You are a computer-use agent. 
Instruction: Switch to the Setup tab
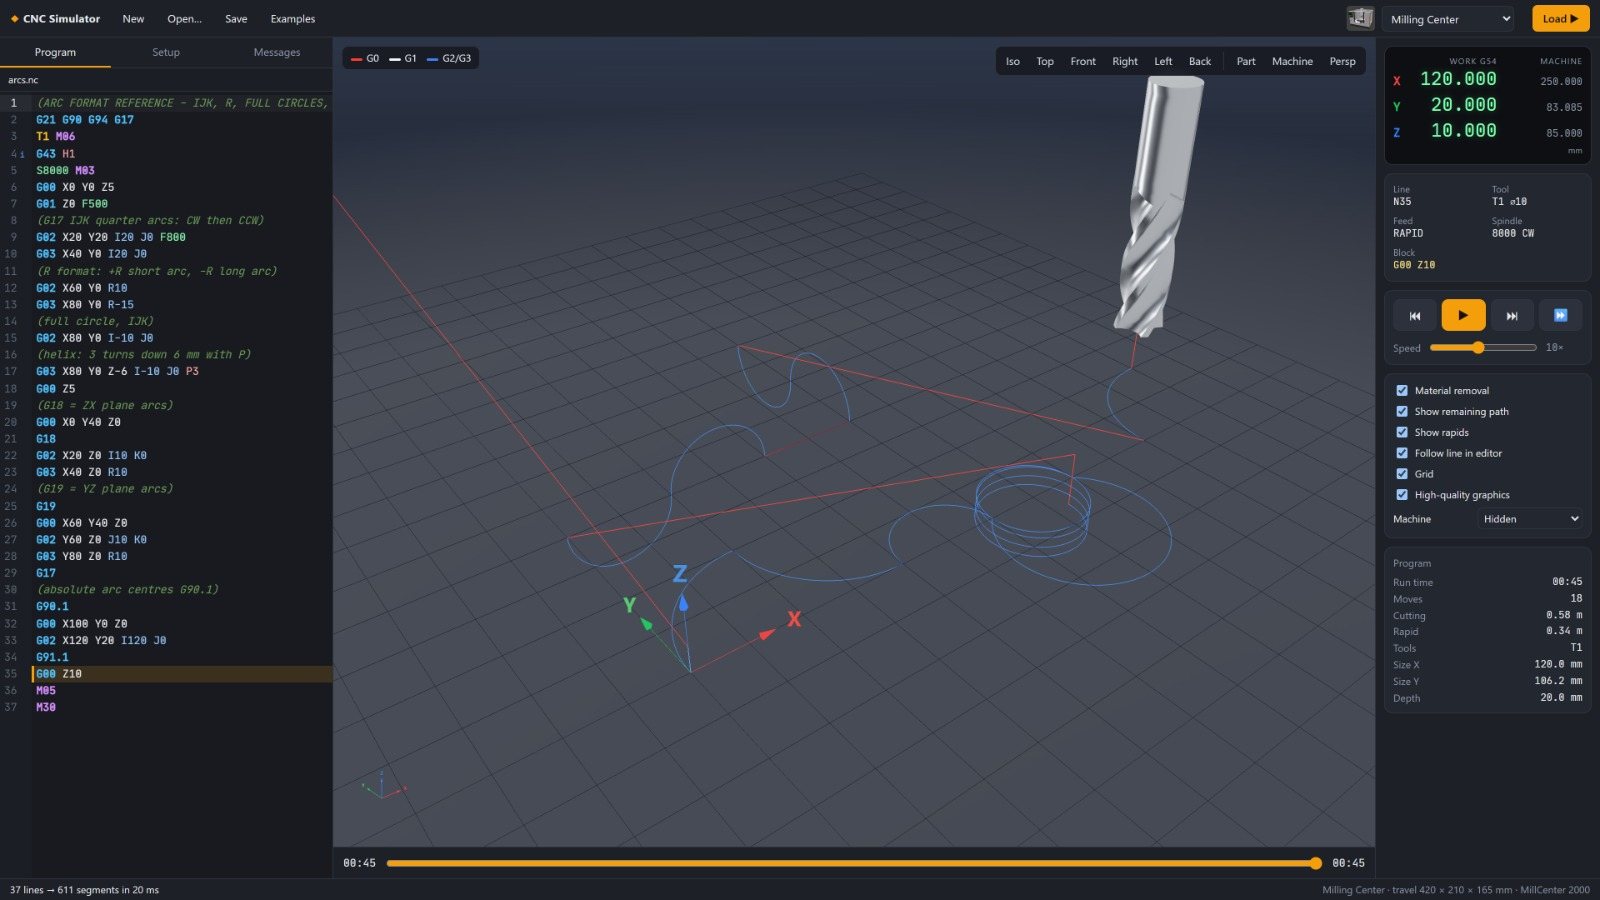[166, 52]
